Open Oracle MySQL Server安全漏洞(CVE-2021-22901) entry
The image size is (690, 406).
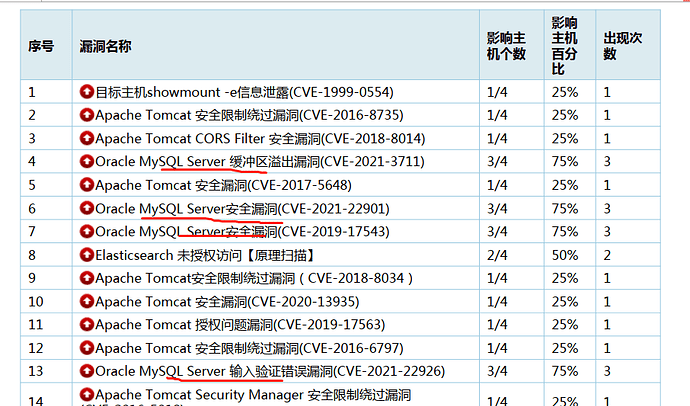(x=242, y=208)
